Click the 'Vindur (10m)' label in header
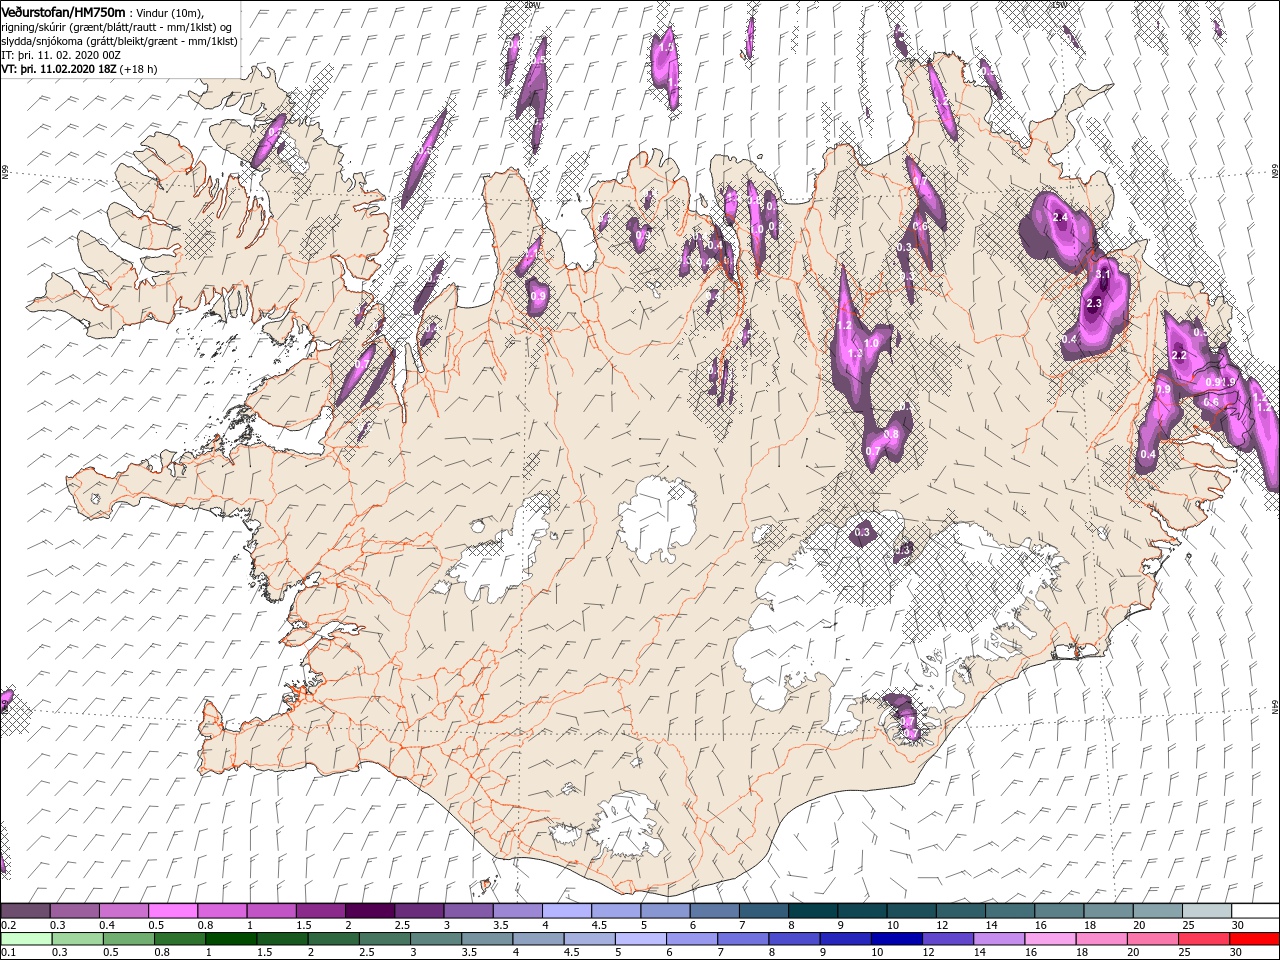The image size is (1280, 960). (x=169, y=12)
